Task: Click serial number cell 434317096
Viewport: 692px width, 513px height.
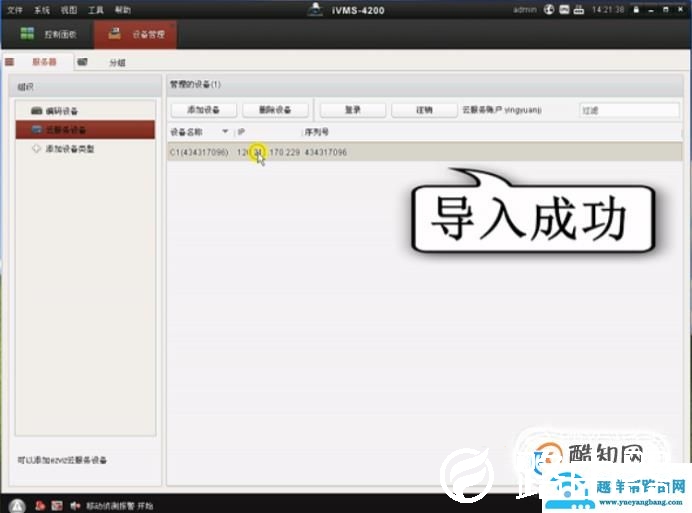Action: coord(326,152)
